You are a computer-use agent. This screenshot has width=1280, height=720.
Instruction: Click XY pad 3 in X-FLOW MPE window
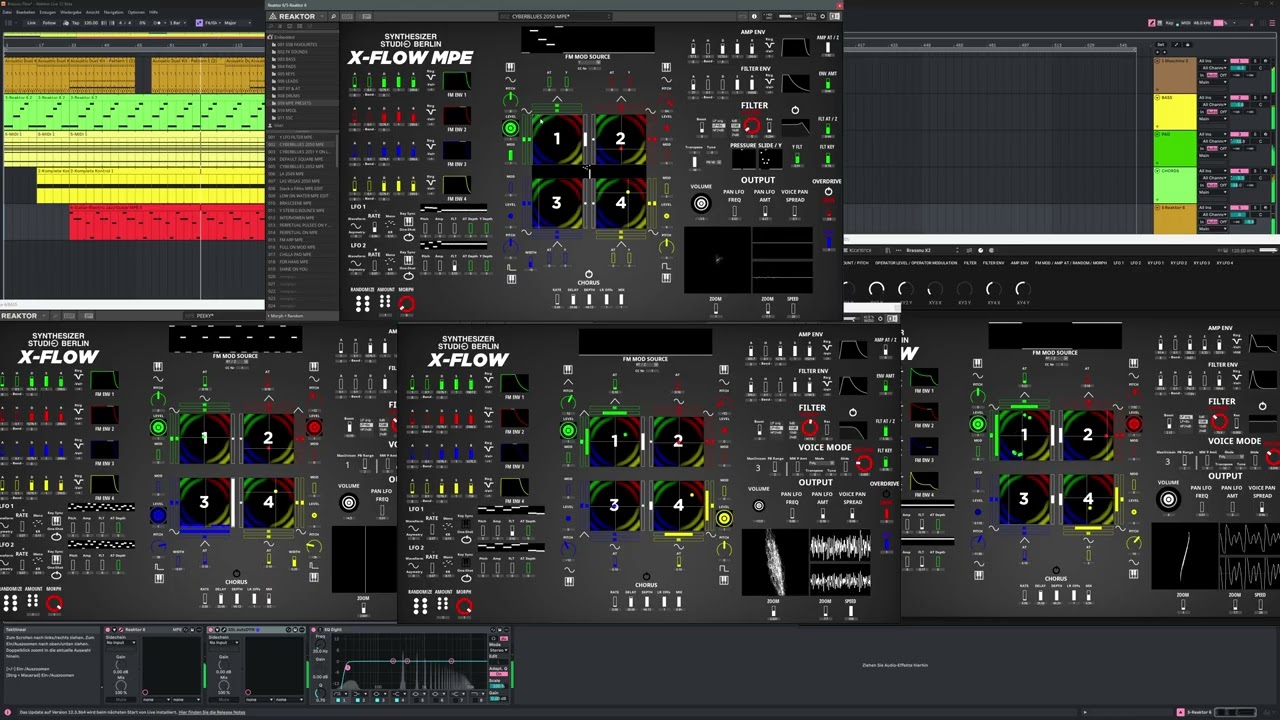pos(556,203)
